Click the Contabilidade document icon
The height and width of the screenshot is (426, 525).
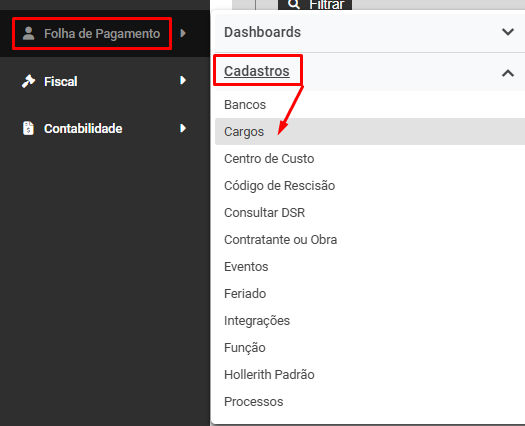click(28, 128)
